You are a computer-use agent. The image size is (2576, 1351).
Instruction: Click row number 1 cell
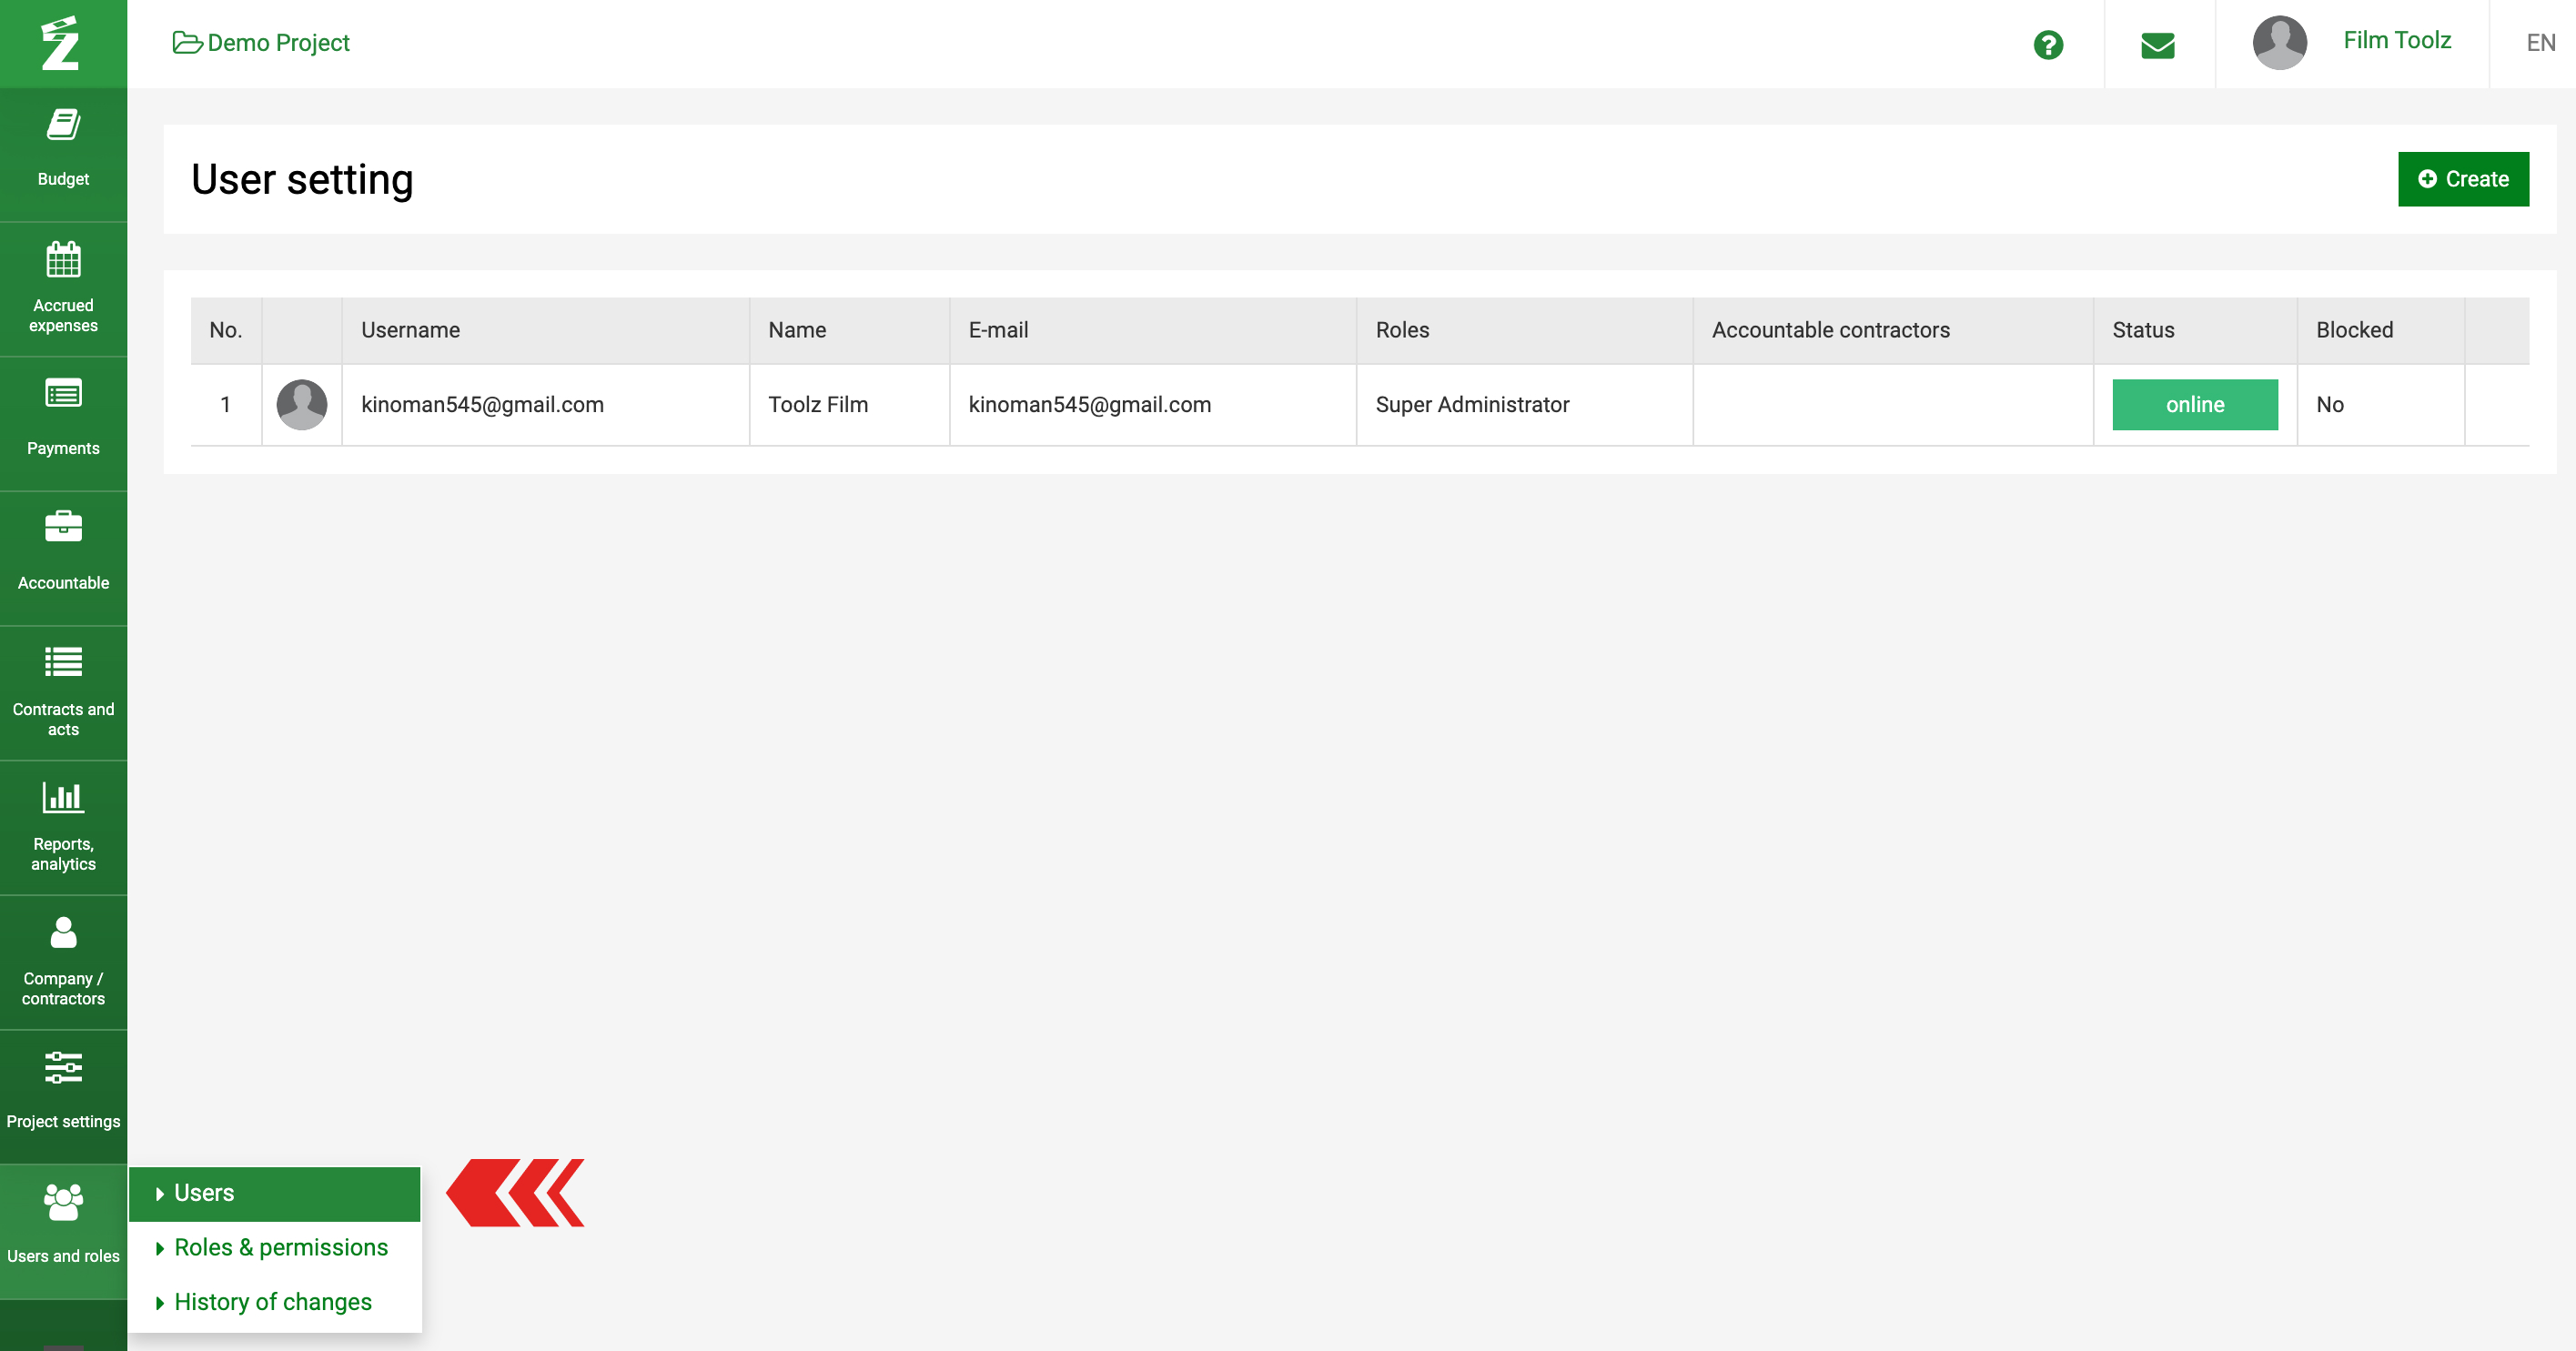click(226, 404)
